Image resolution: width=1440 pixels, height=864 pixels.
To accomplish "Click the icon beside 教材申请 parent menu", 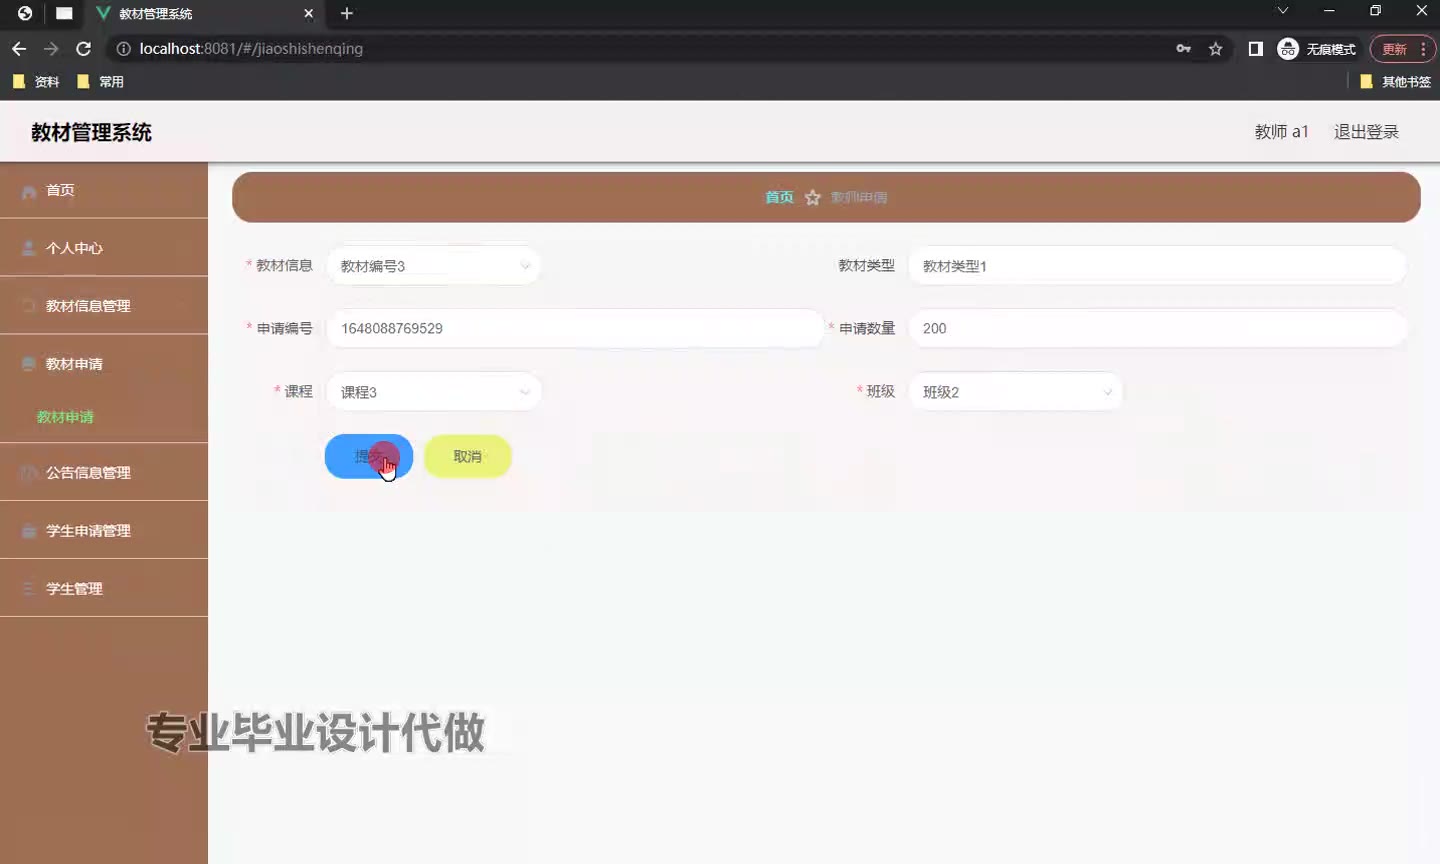I will [x=29, y=364].
